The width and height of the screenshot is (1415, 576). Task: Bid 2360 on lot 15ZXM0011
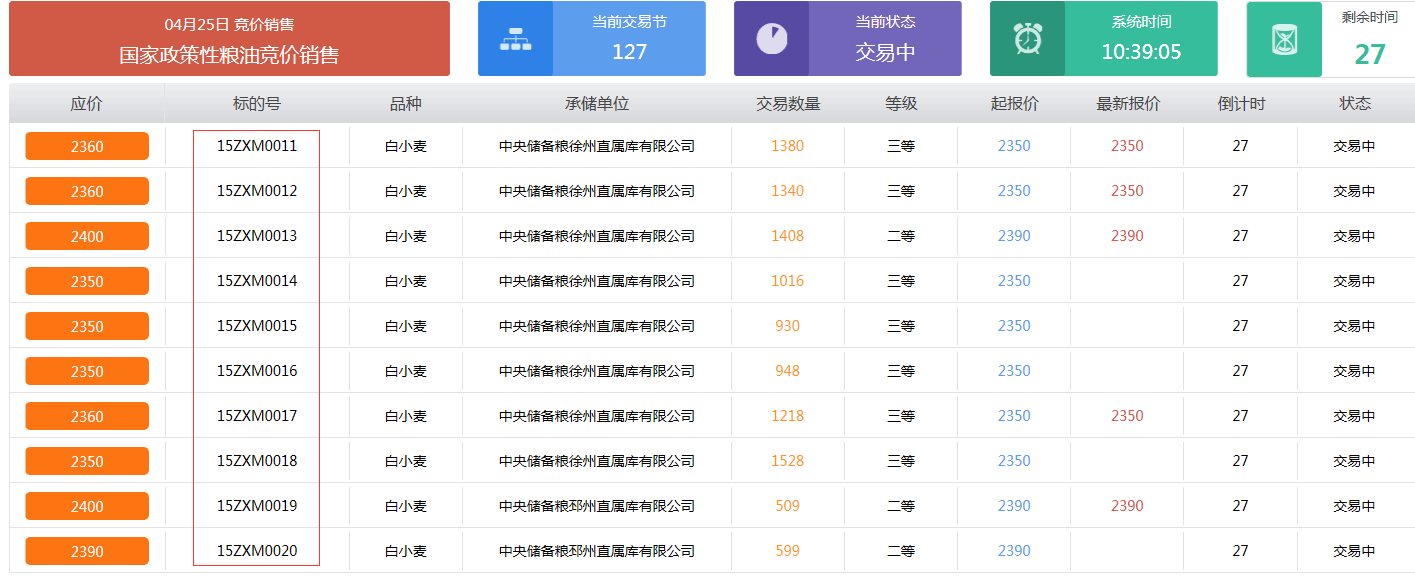click(87, 146)
